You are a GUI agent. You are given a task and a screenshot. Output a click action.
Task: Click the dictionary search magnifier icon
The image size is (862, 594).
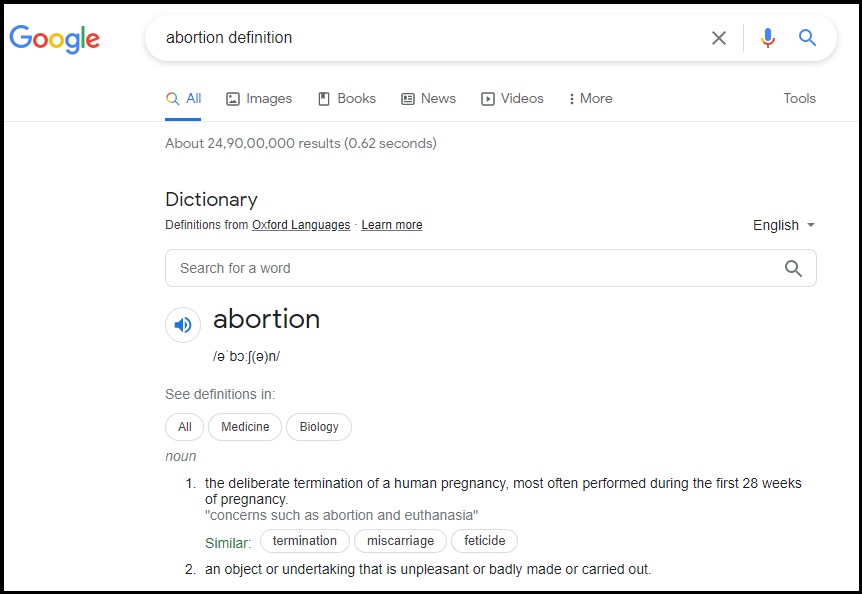click(x=793, y=268)
